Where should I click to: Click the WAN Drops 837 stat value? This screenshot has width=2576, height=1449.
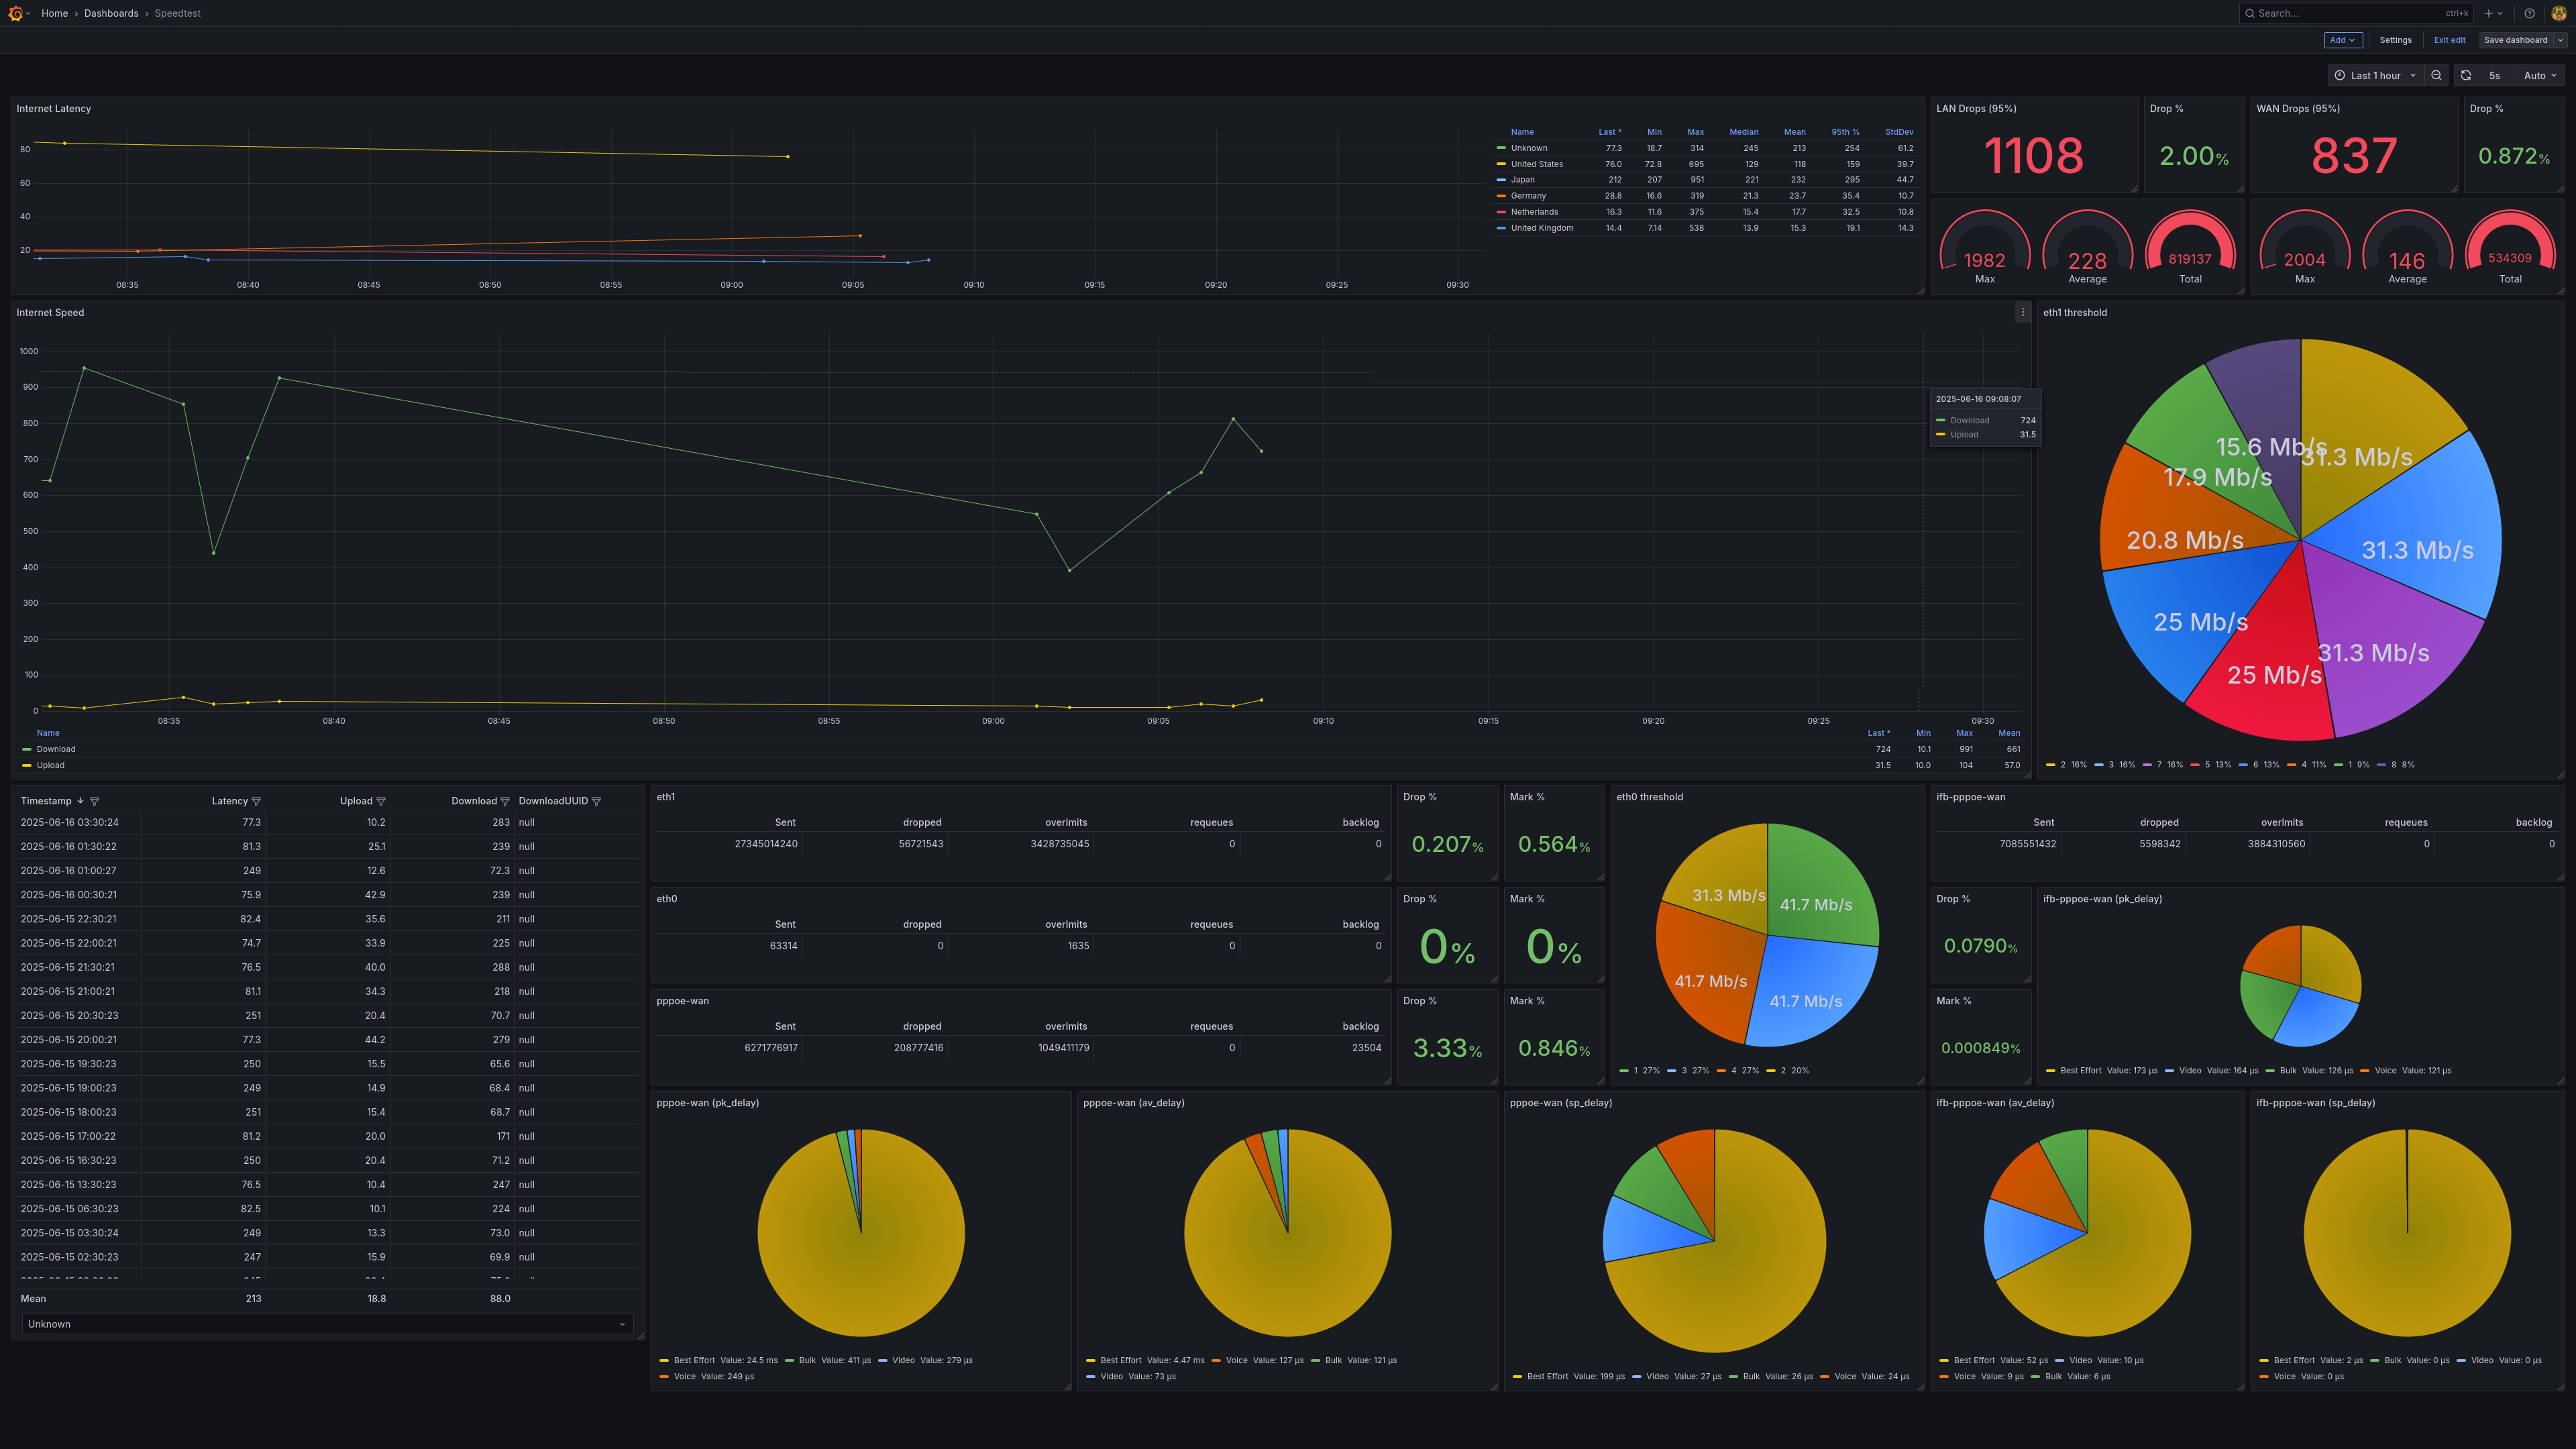2354,156
